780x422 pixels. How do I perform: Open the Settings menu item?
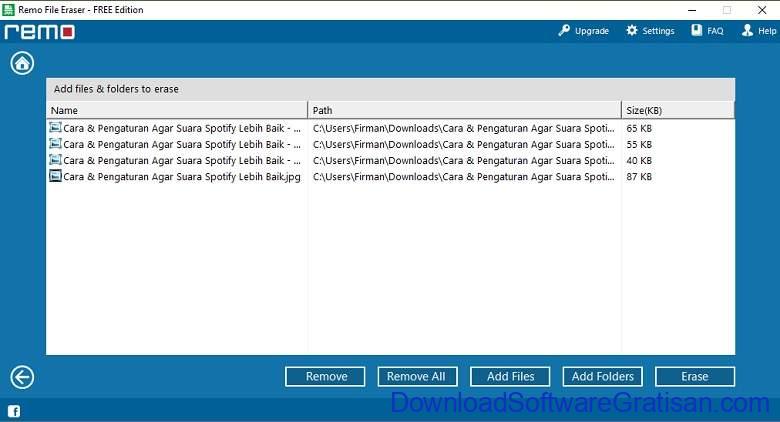[650, 31]
